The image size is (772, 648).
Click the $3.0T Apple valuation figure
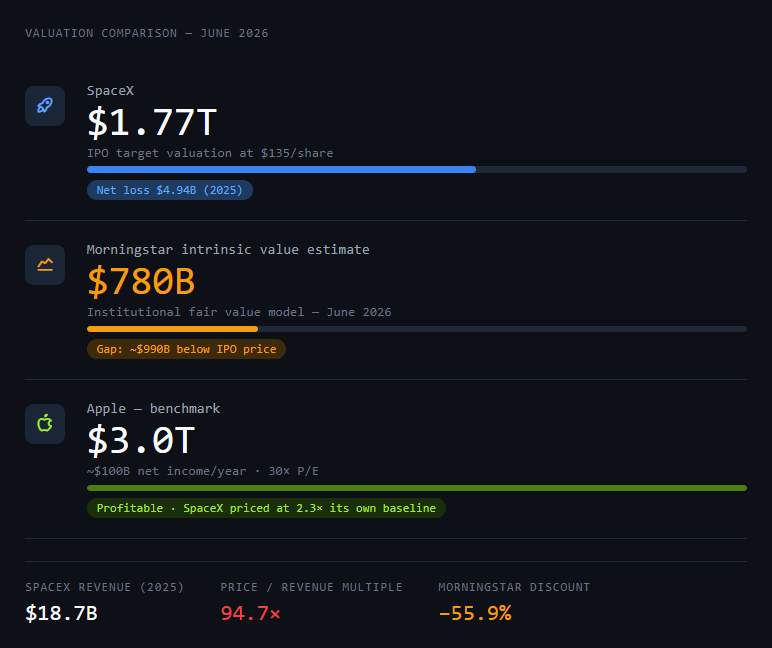(141, 441)
